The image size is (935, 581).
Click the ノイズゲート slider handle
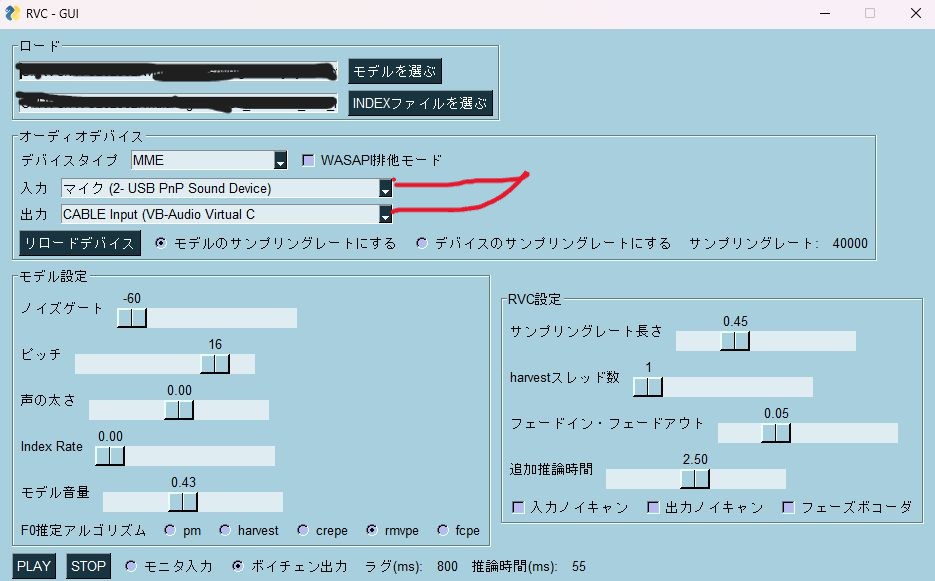click(131, 318)
